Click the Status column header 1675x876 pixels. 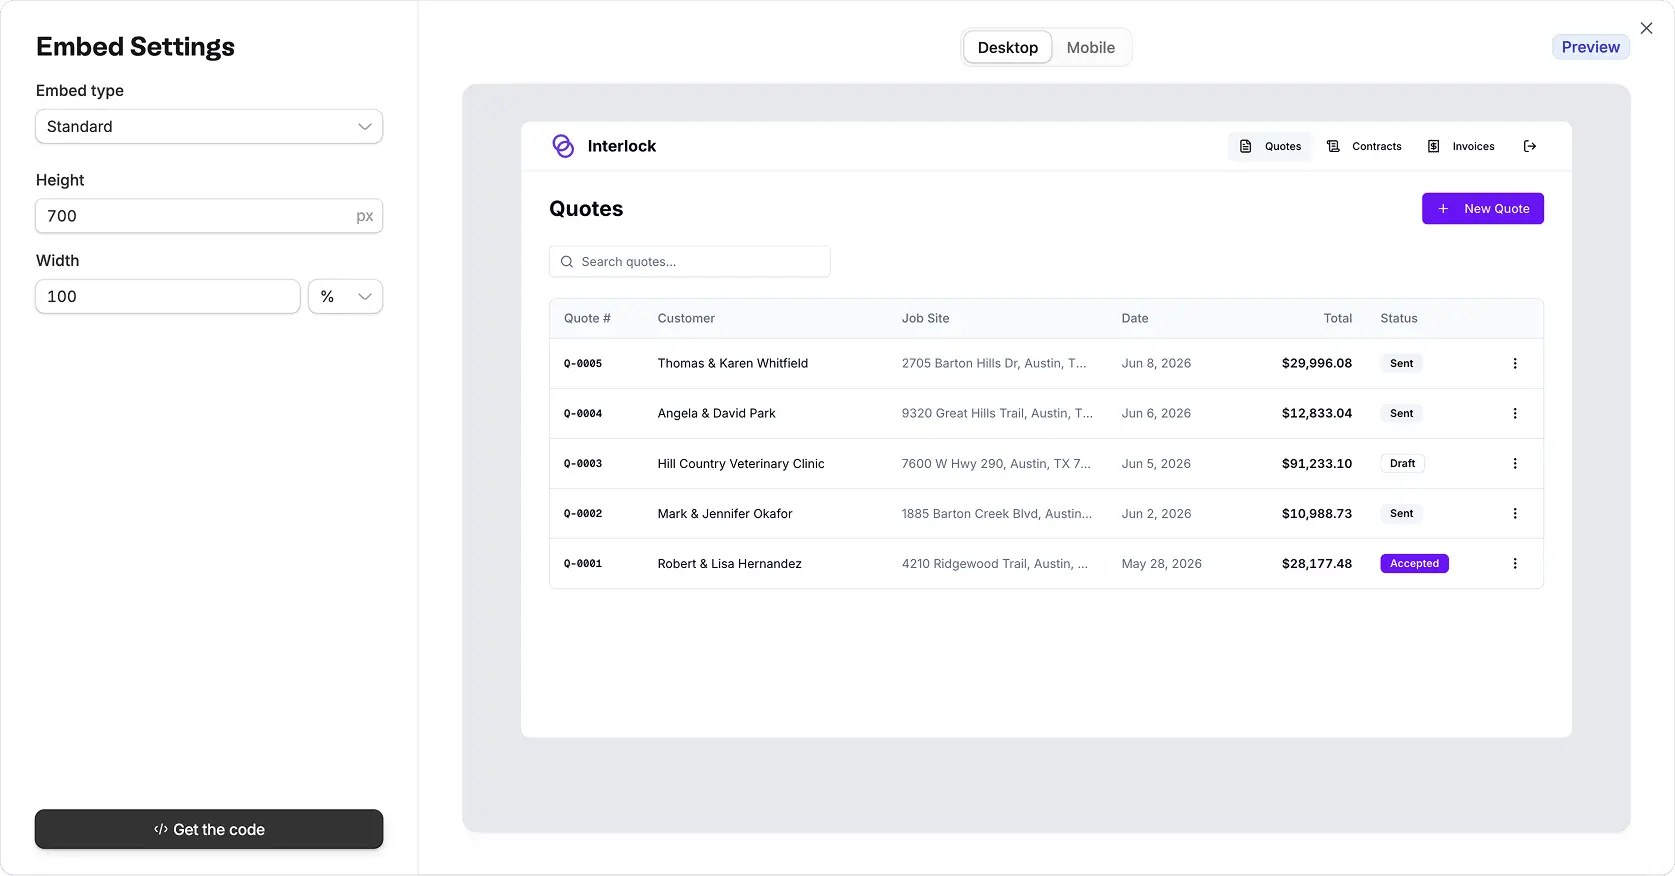point(1399,319)
